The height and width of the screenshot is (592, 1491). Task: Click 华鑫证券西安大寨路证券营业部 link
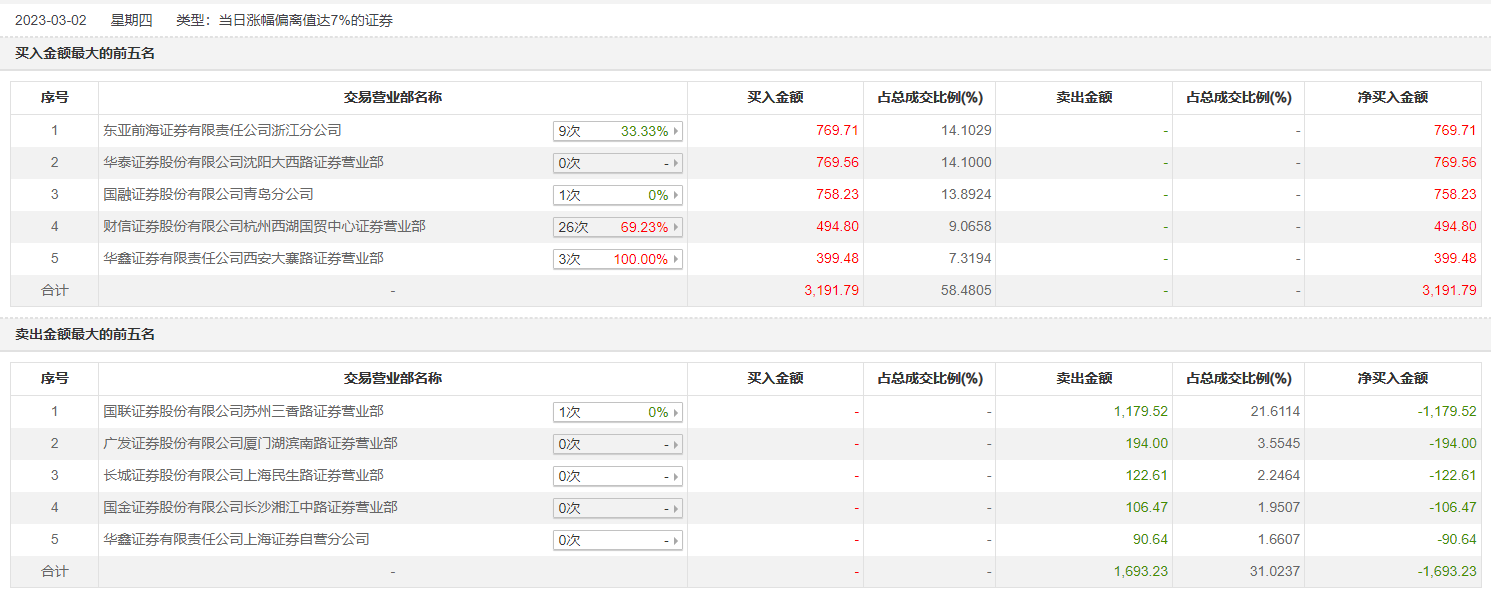244,258
